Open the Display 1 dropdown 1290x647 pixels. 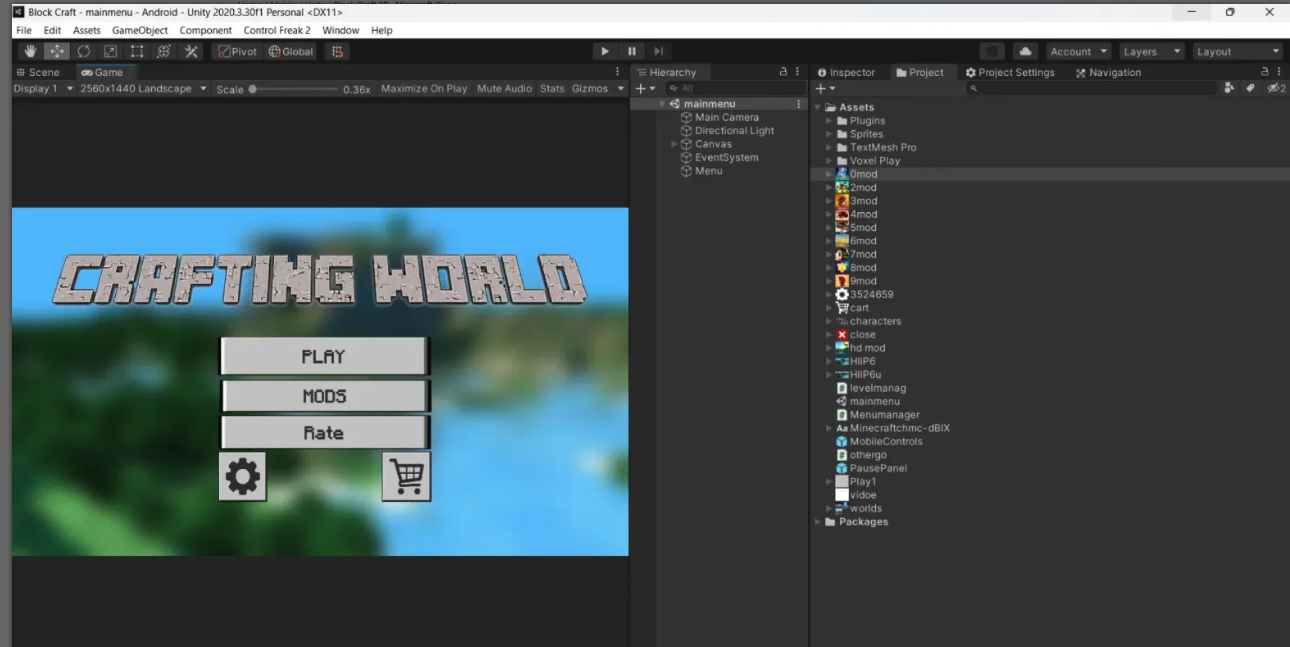43,89
